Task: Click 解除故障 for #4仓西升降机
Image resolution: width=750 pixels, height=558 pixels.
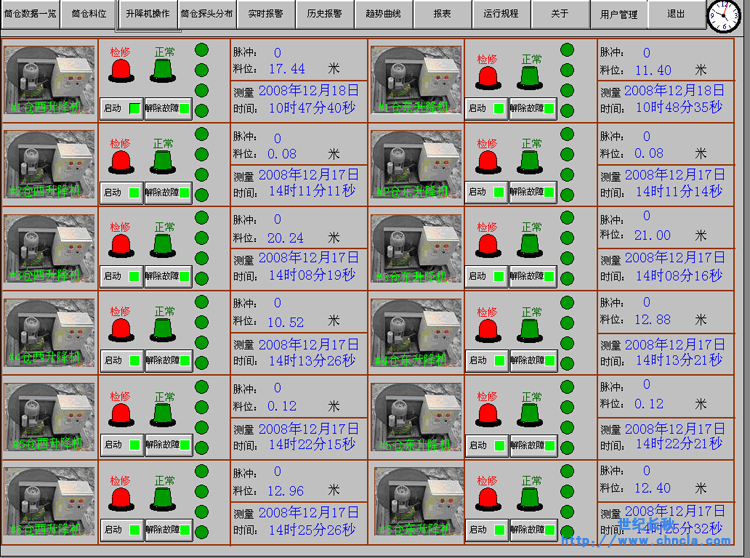Action: click(x=168, y=361)
